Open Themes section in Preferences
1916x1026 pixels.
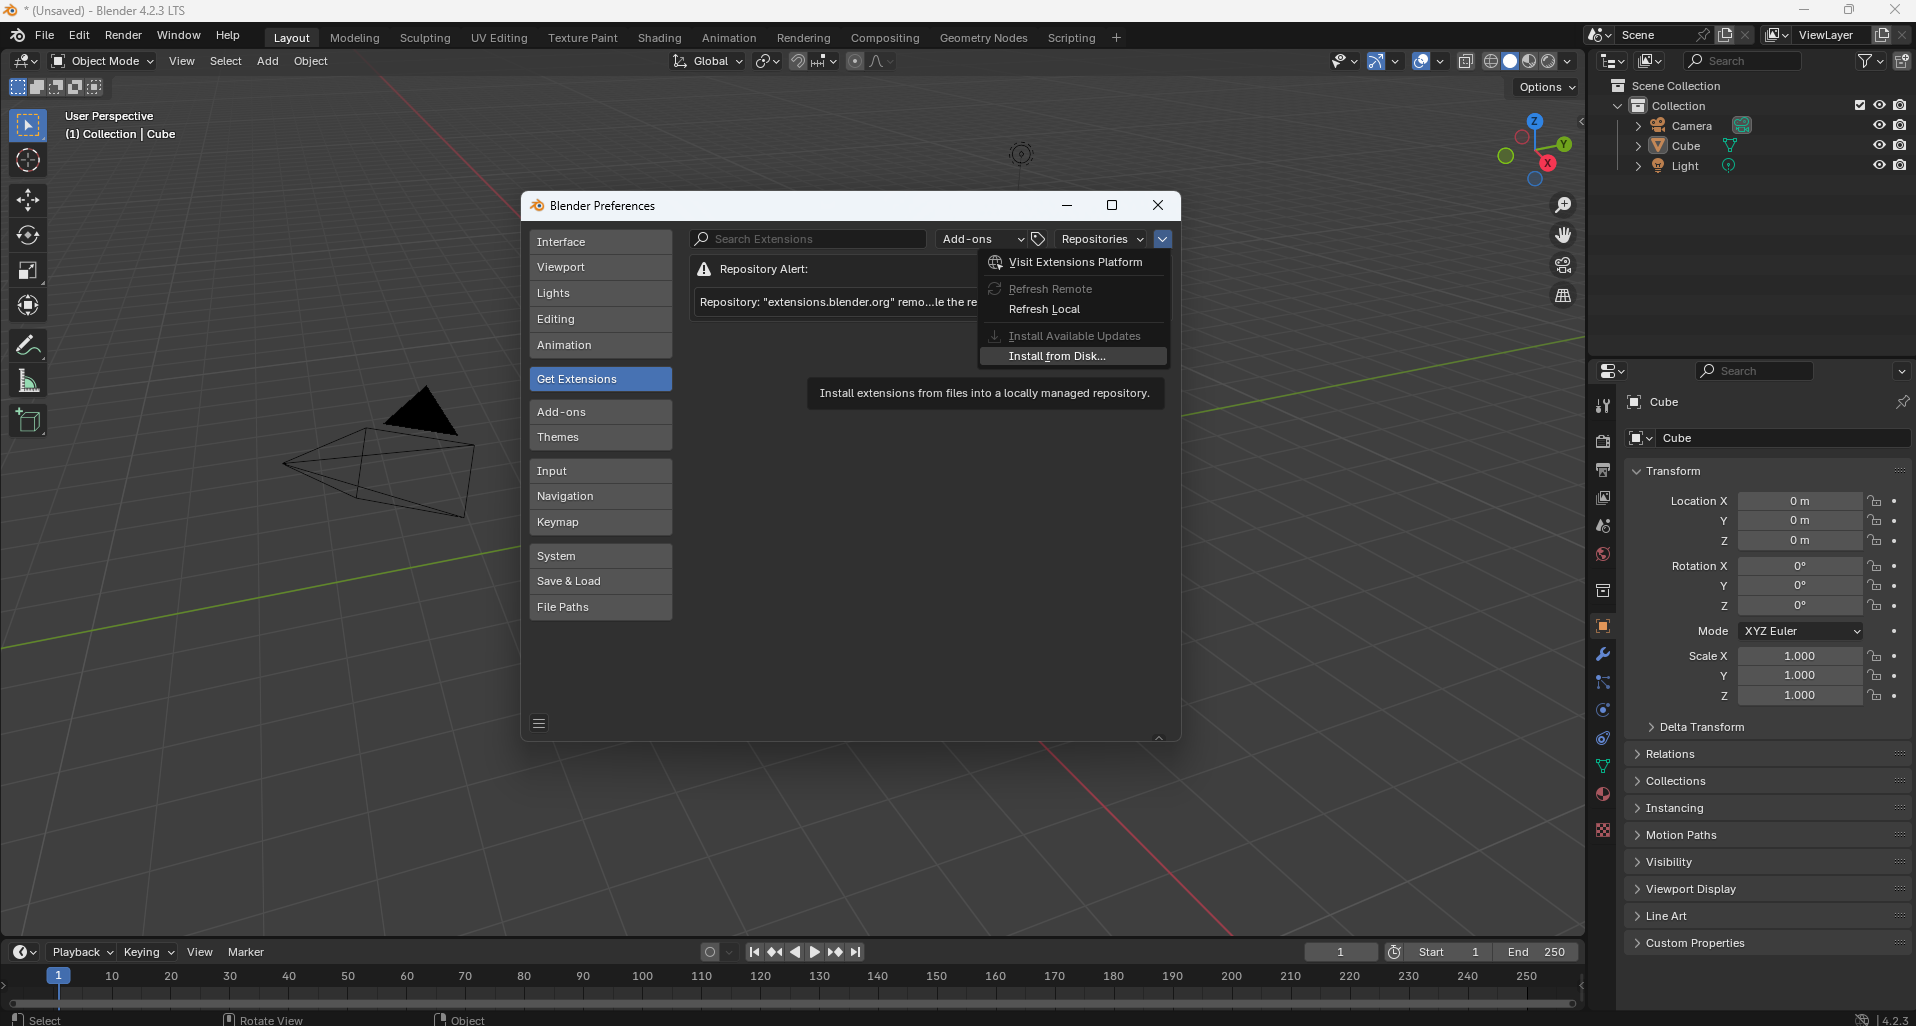click(600, 437)
